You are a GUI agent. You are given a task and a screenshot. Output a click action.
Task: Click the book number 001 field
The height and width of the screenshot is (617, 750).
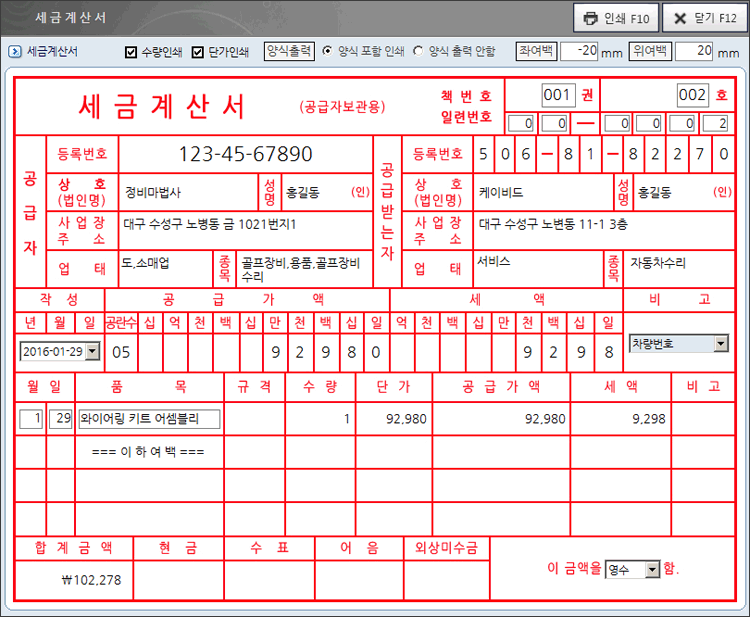(x=557, y=95)
